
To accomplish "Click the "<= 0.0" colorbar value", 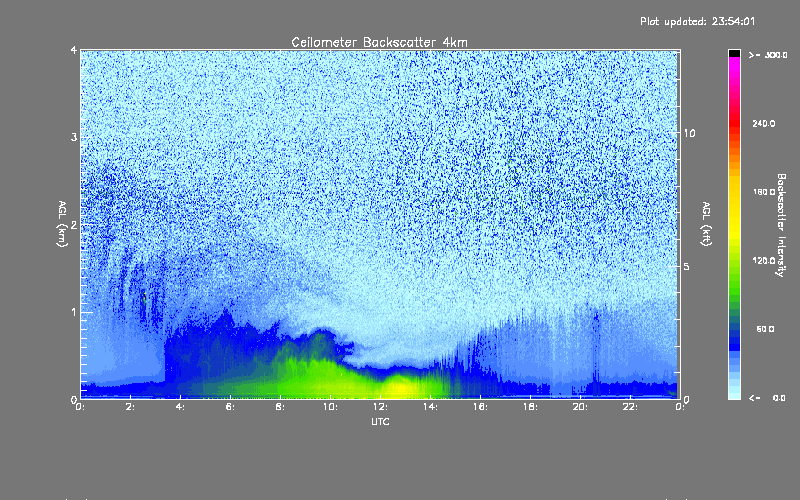I will point(767,398).
